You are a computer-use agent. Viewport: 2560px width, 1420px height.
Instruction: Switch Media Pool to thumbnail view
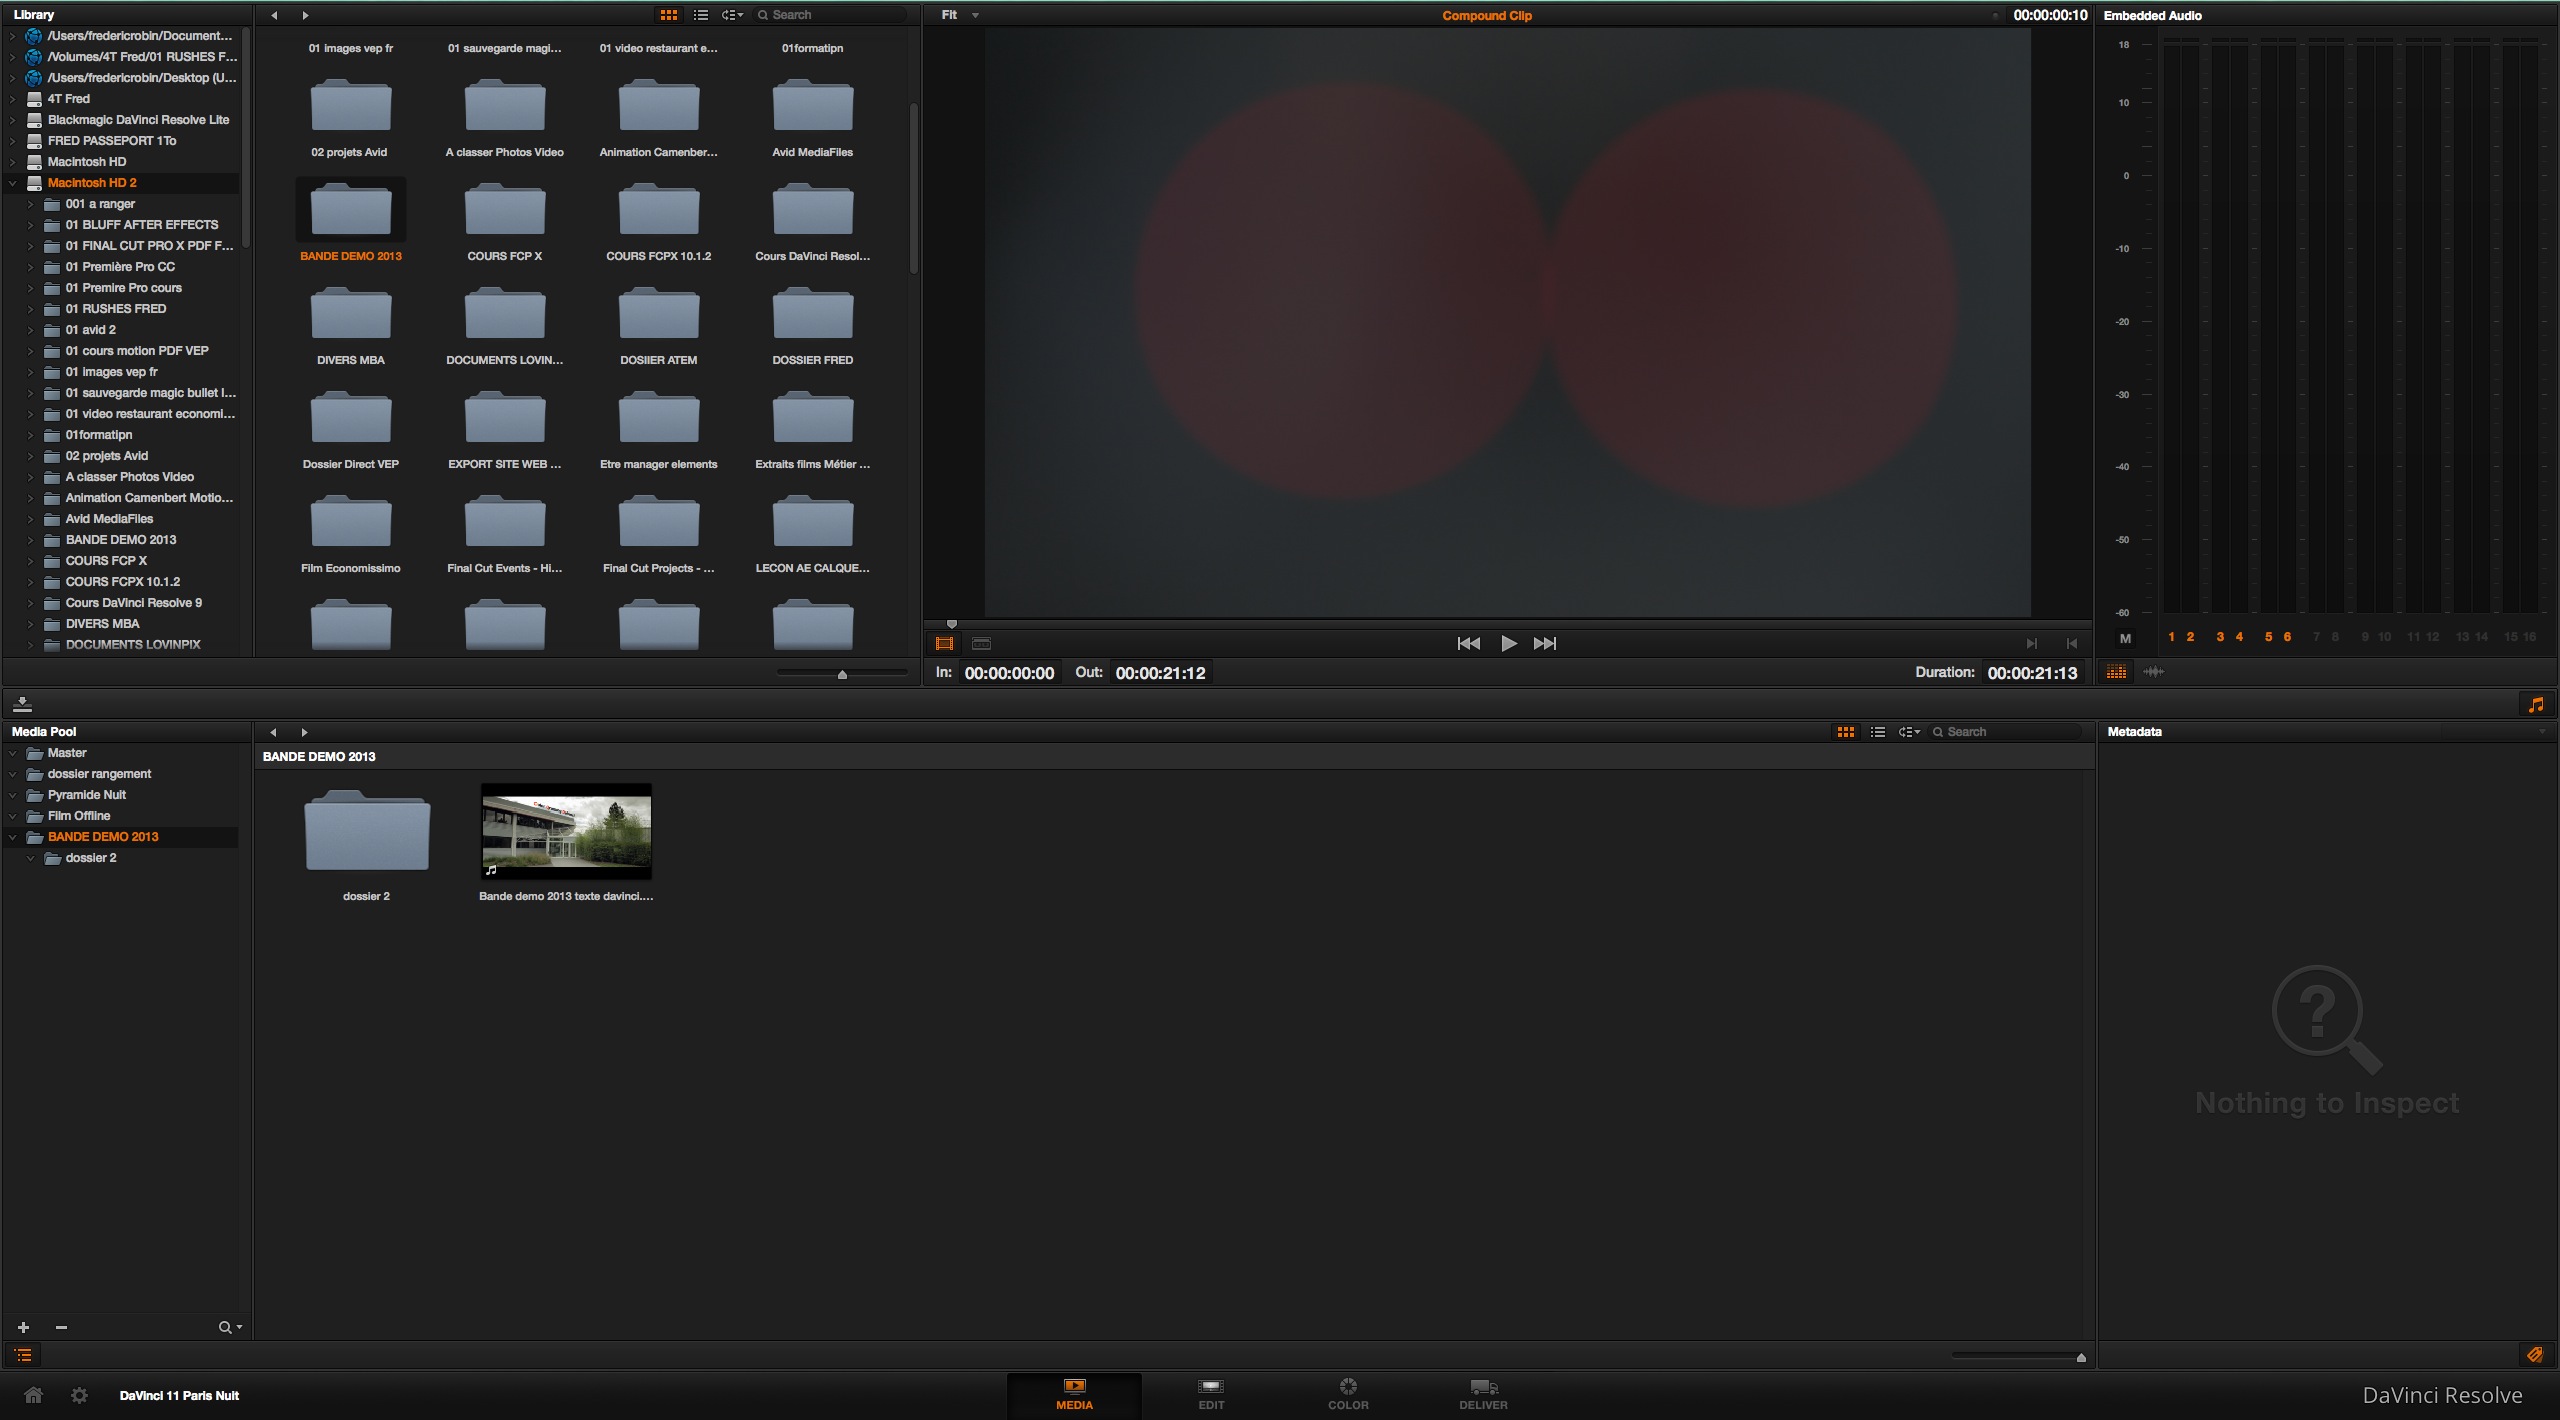[1845, 731]
